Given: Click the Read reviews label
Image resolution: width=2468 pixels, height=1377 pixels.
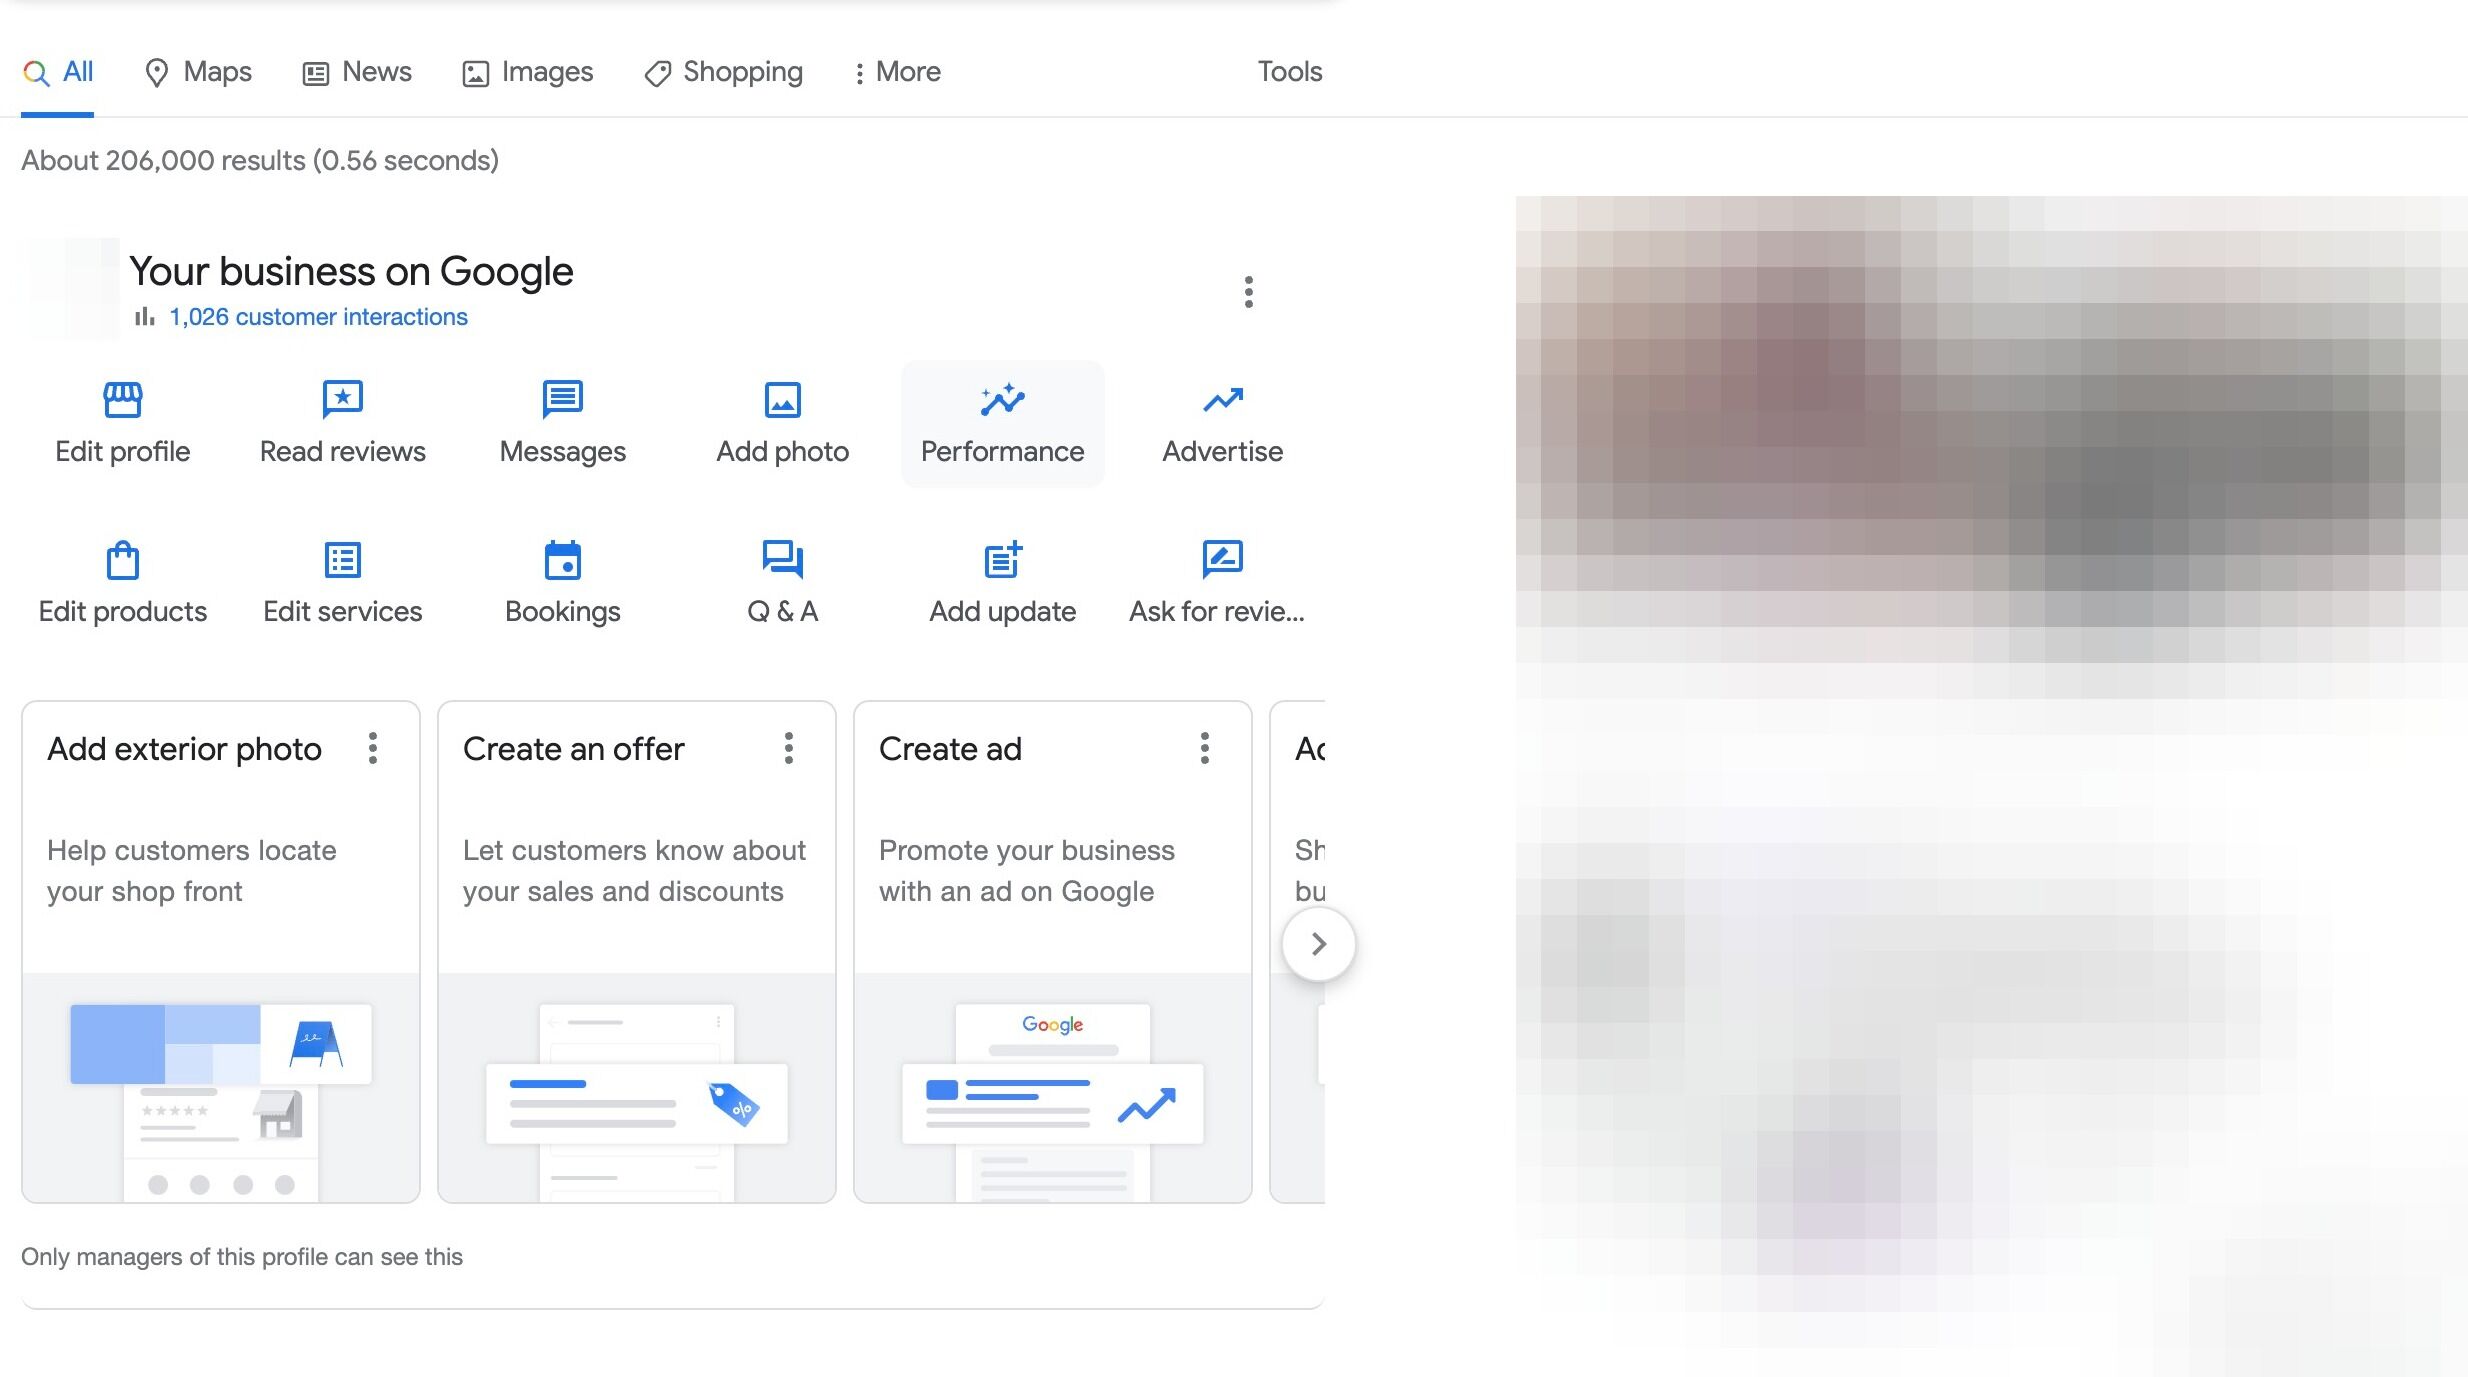Looking at the screenshot, I should coord(343,452).
